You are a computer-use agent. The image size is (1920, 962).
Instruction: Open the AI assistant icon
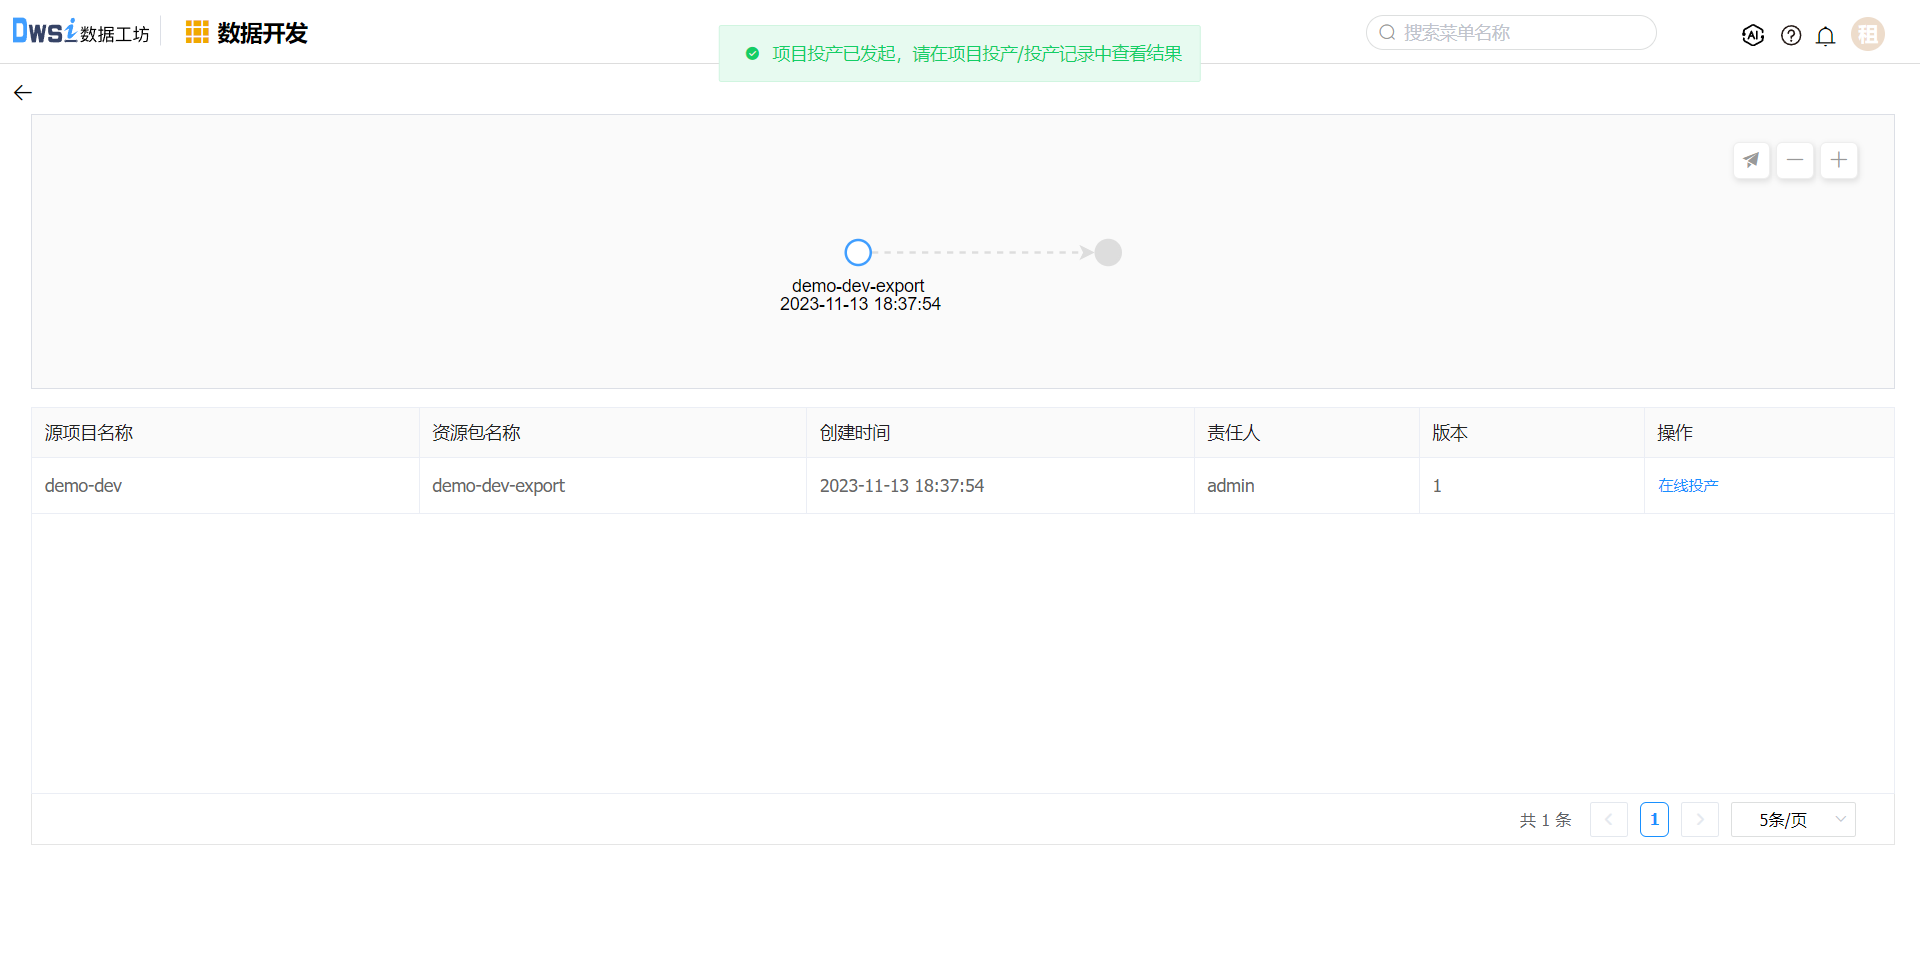click(1752, 35)
